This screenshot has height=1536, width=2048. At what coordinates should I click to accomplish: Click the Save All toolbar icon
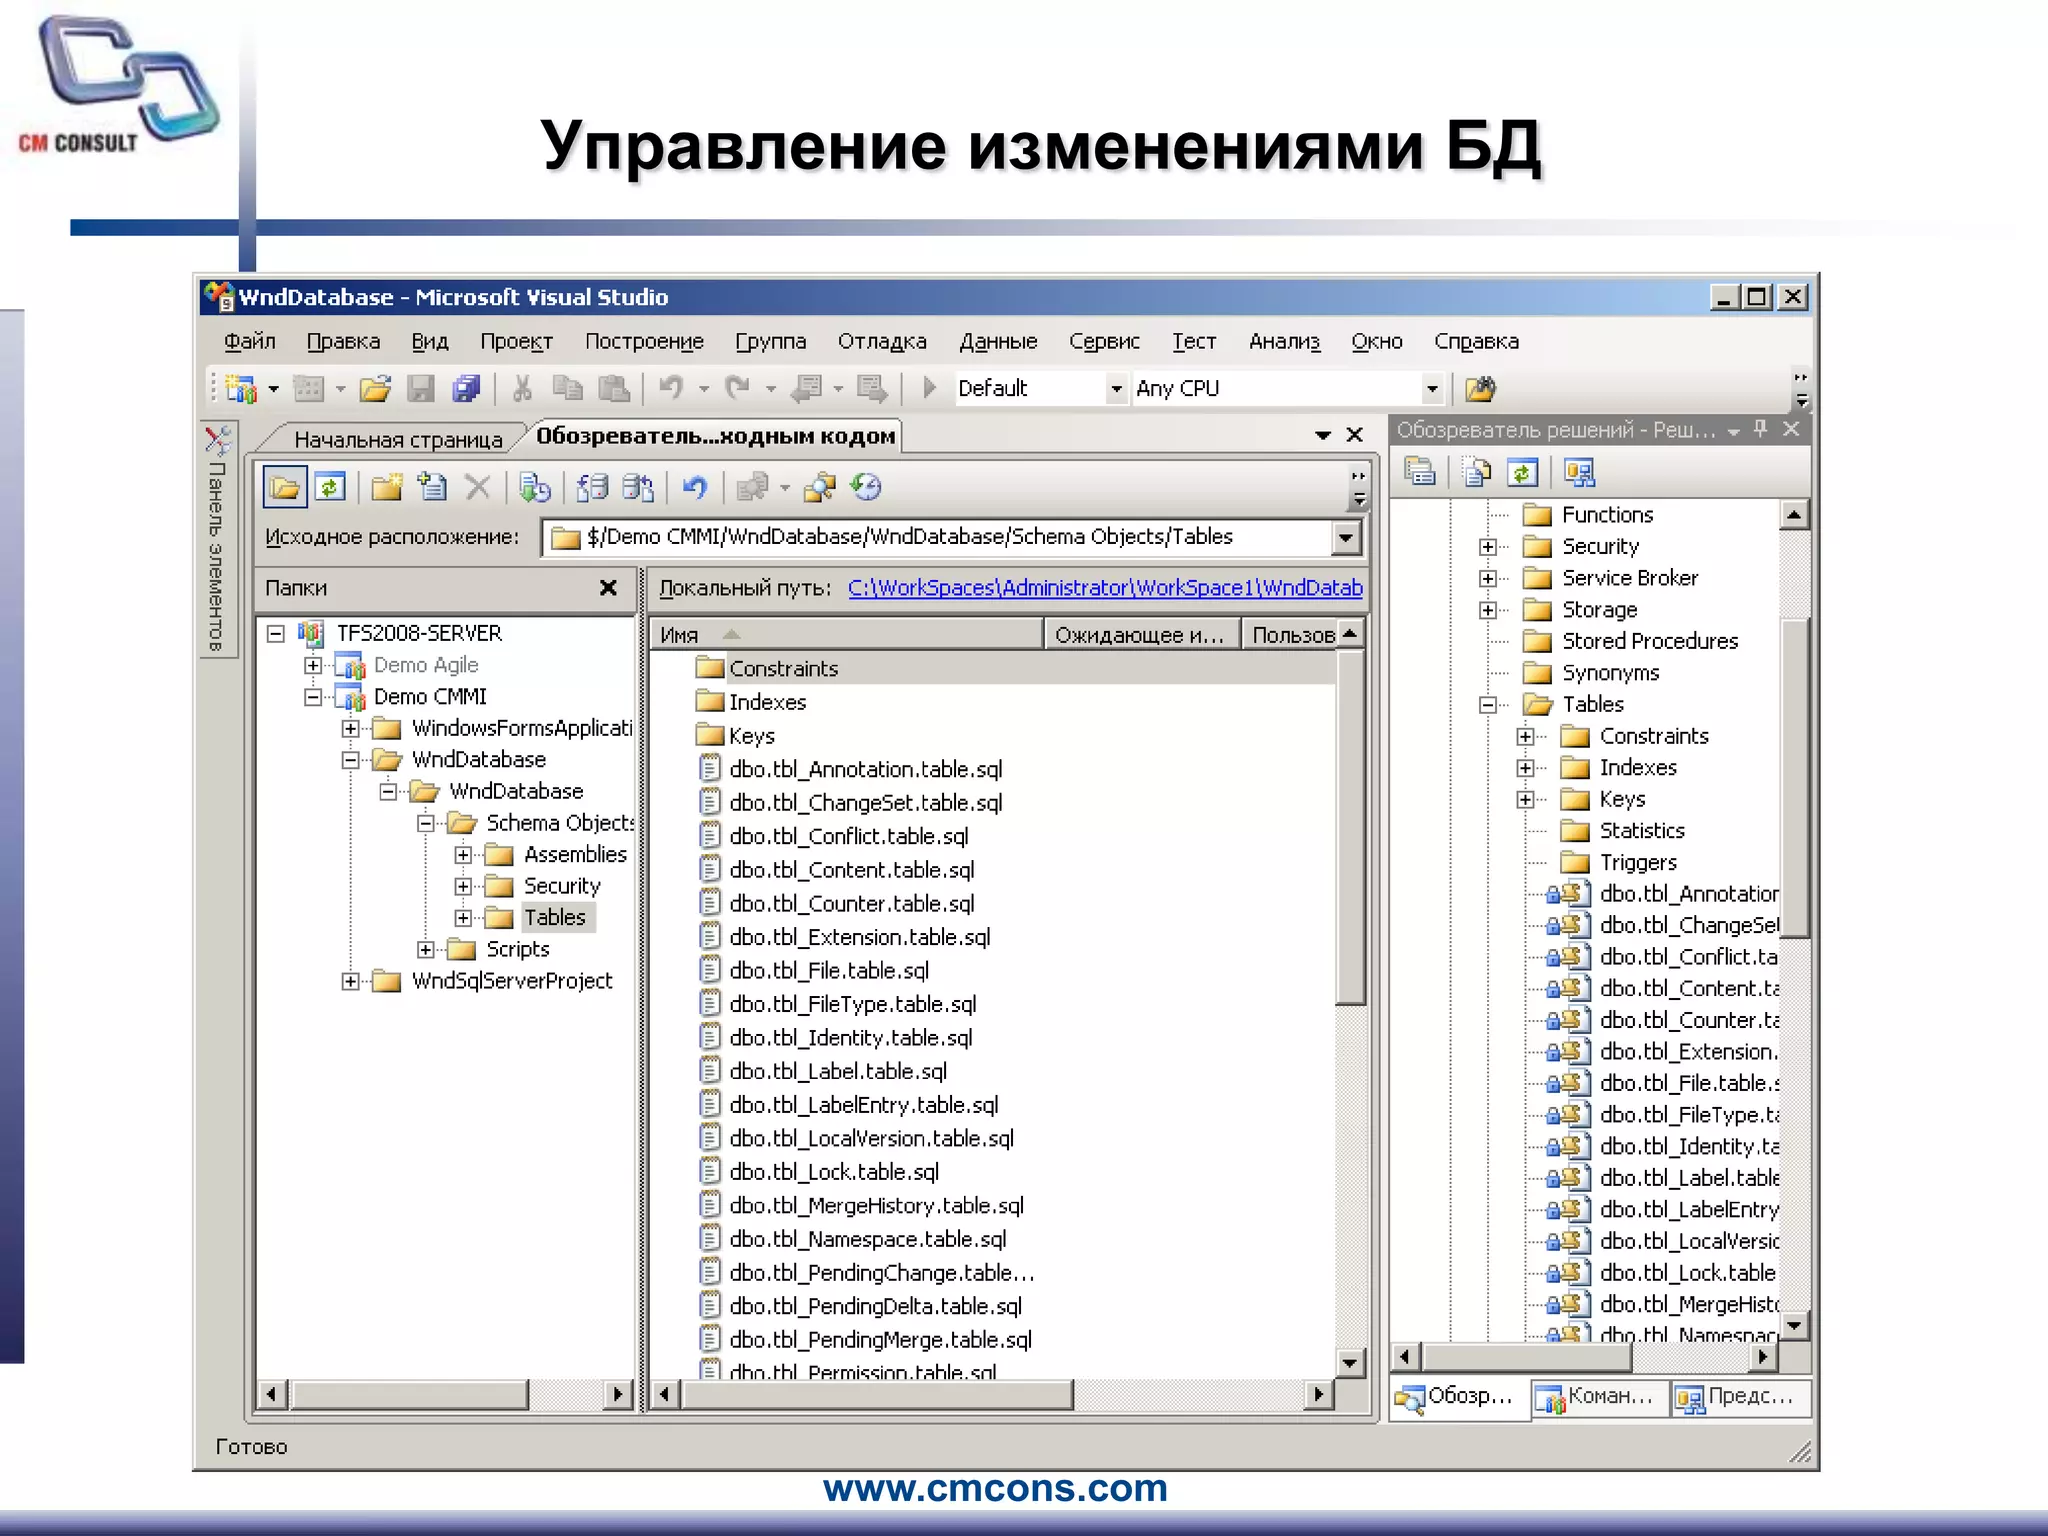(x=466, y=388)
